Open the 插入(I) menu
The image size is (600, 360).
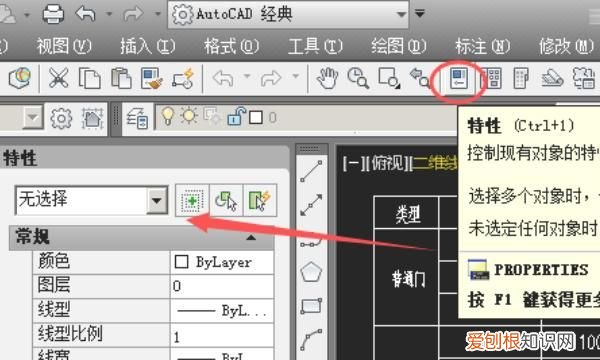[147, 46]
